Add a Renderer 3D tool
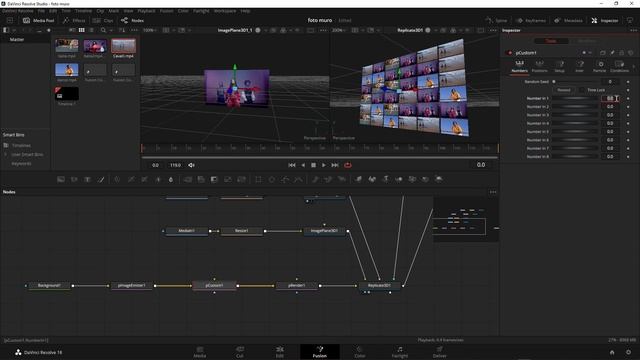The width and height of the screenshot is (640, 360). point(439,179)
